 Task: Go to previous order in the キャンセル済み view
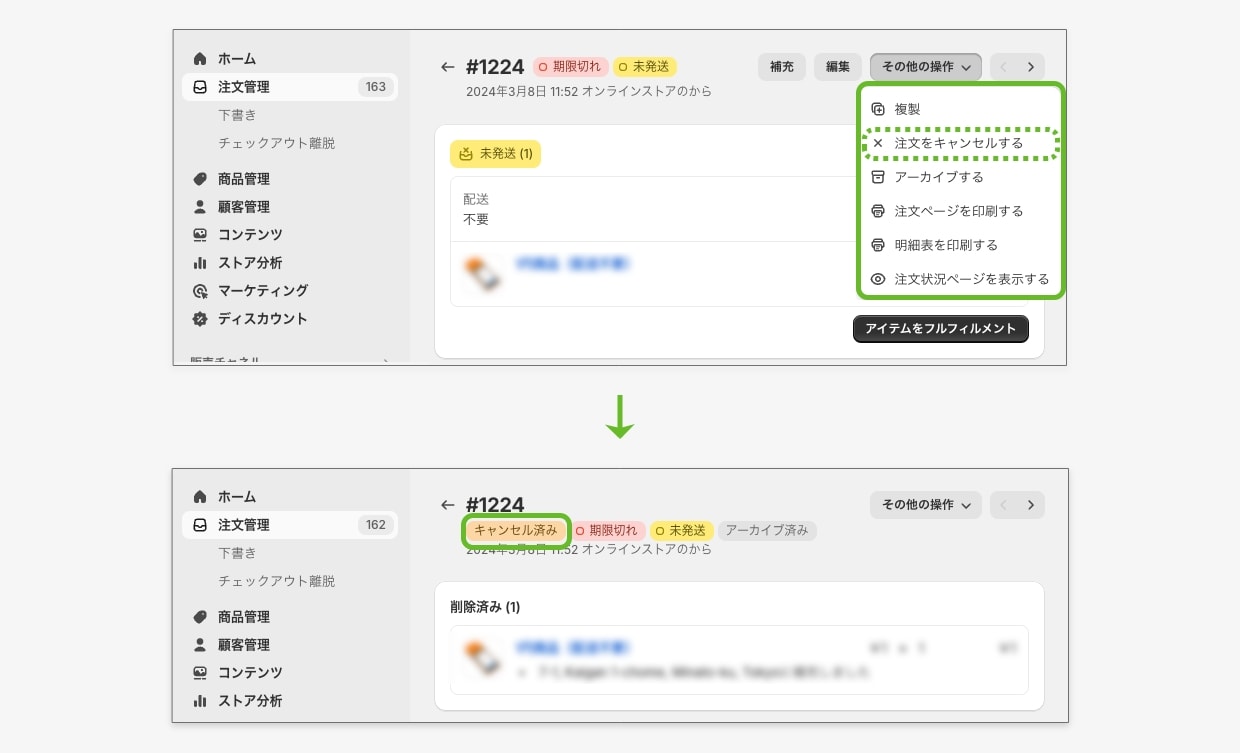click(x=1004, y=505)
